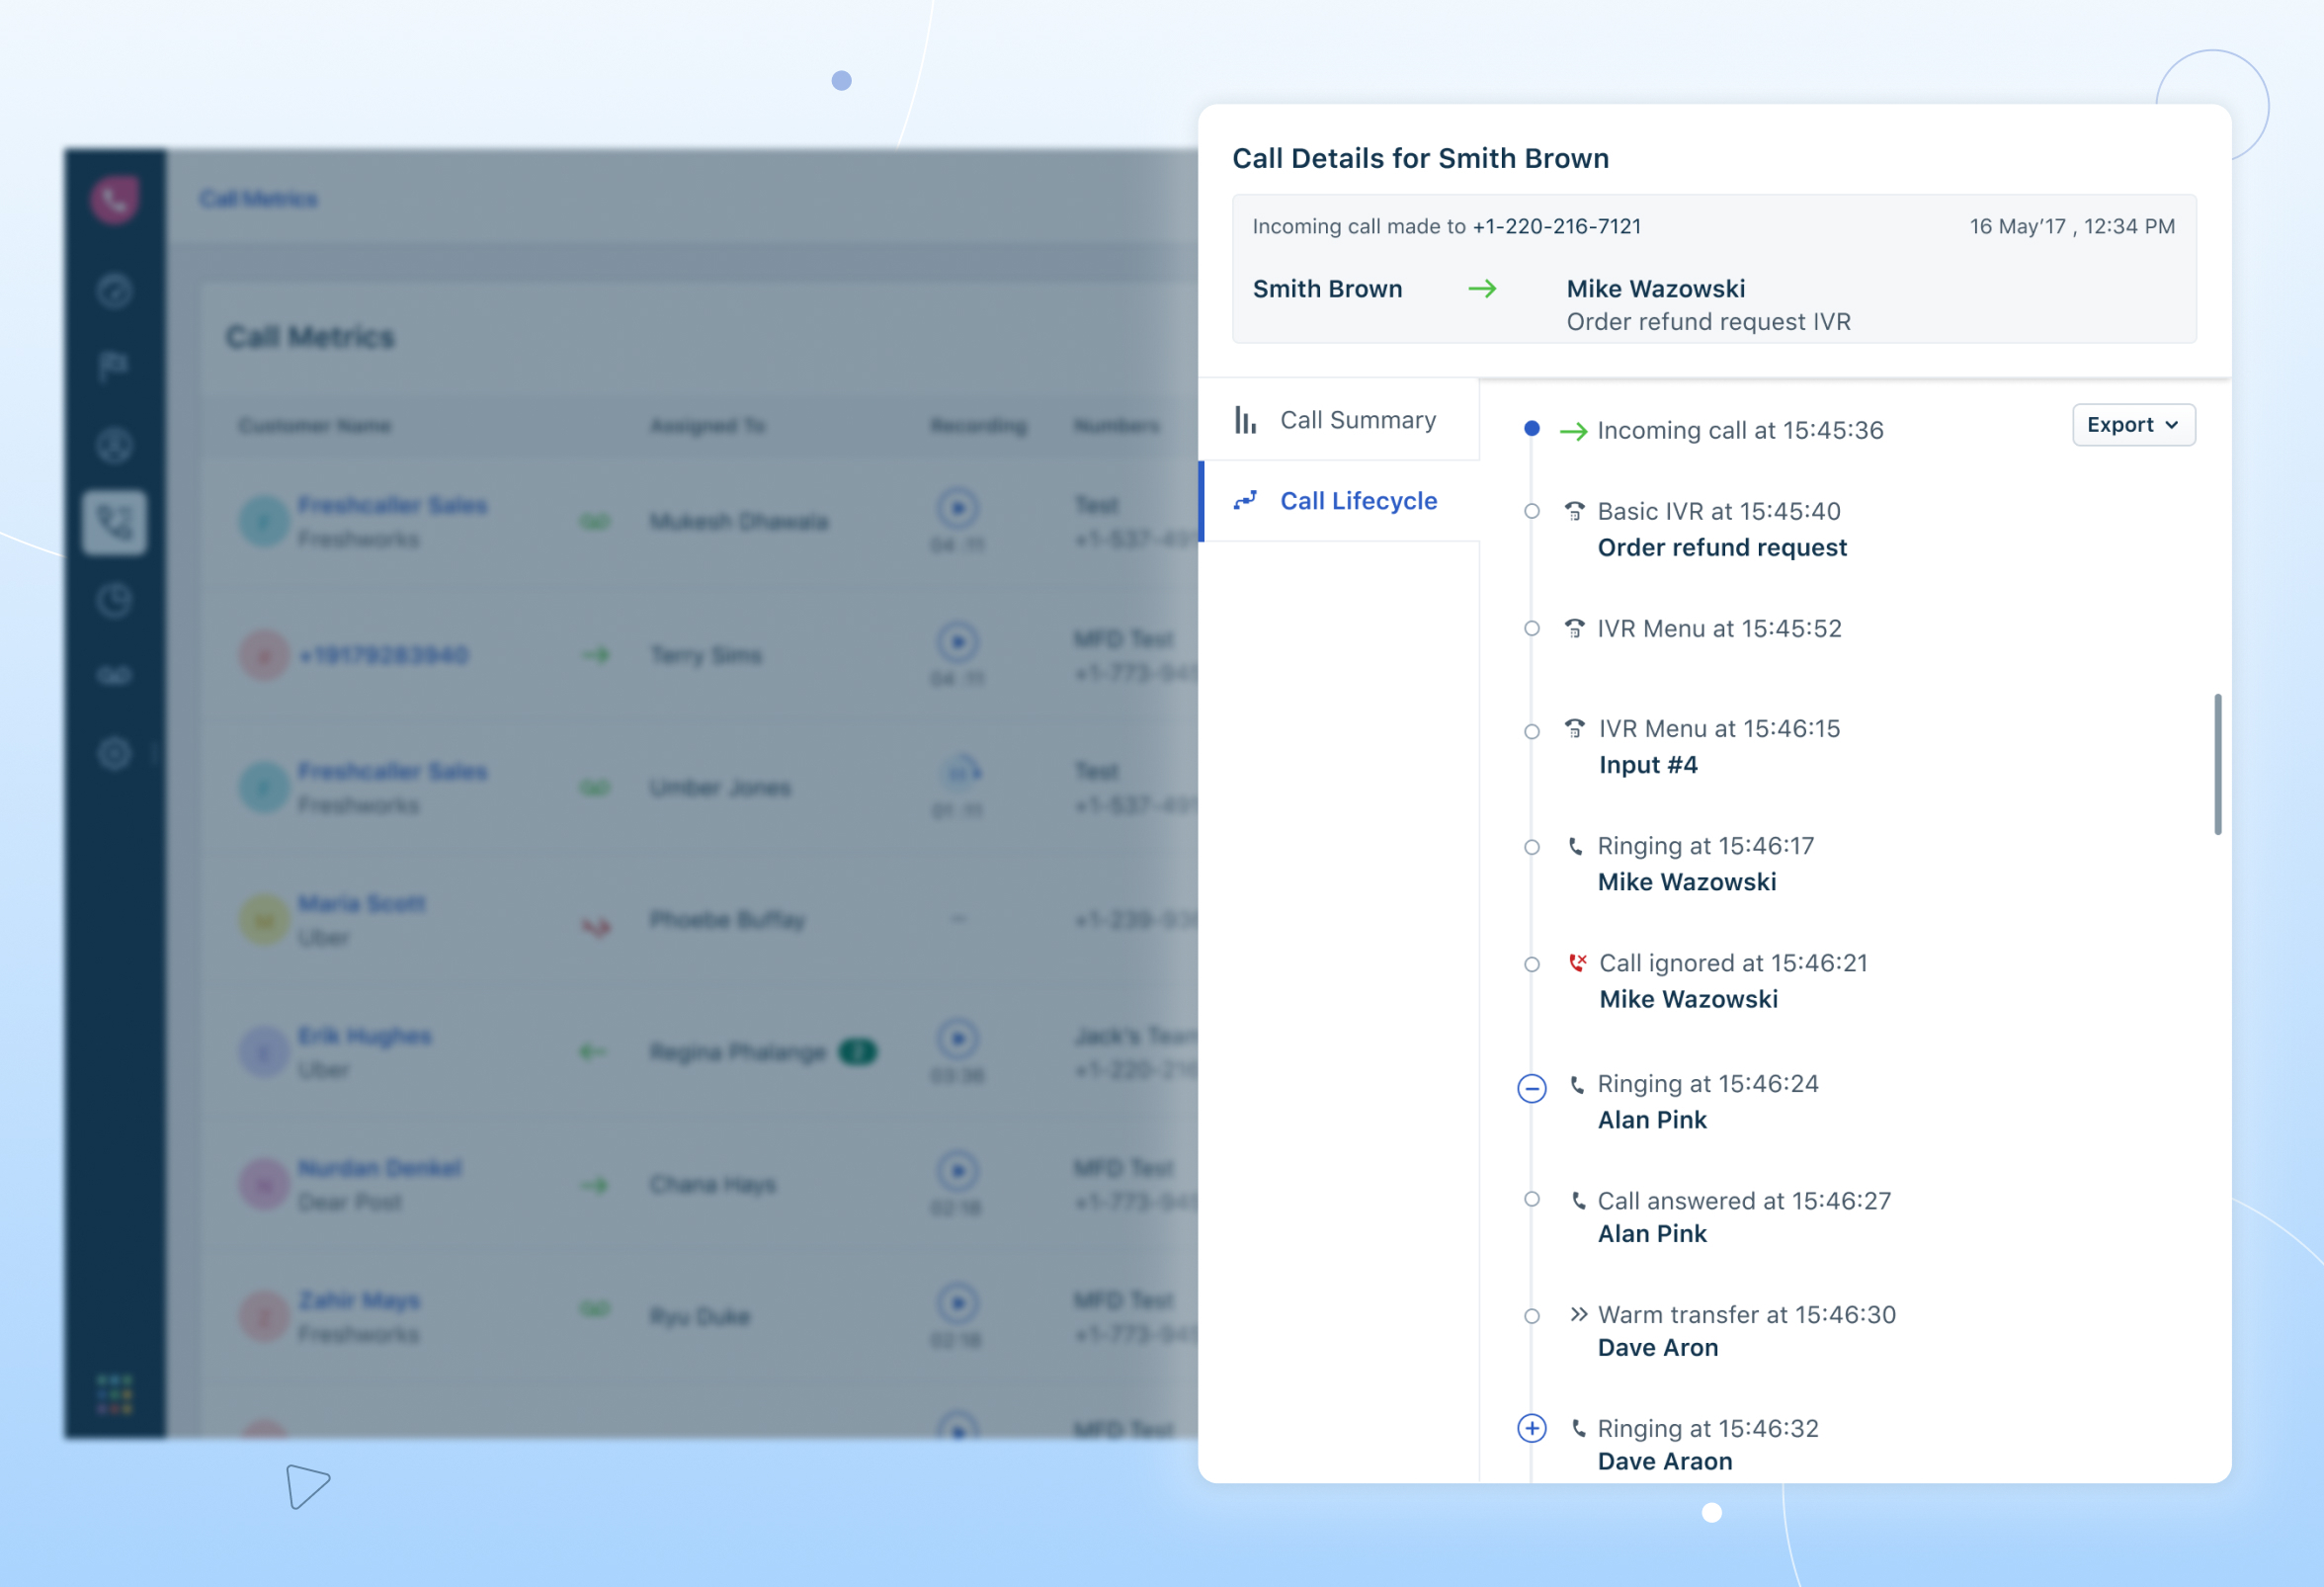
Task: Click the call details panel scrollbar
Action: coord(2217,764)
